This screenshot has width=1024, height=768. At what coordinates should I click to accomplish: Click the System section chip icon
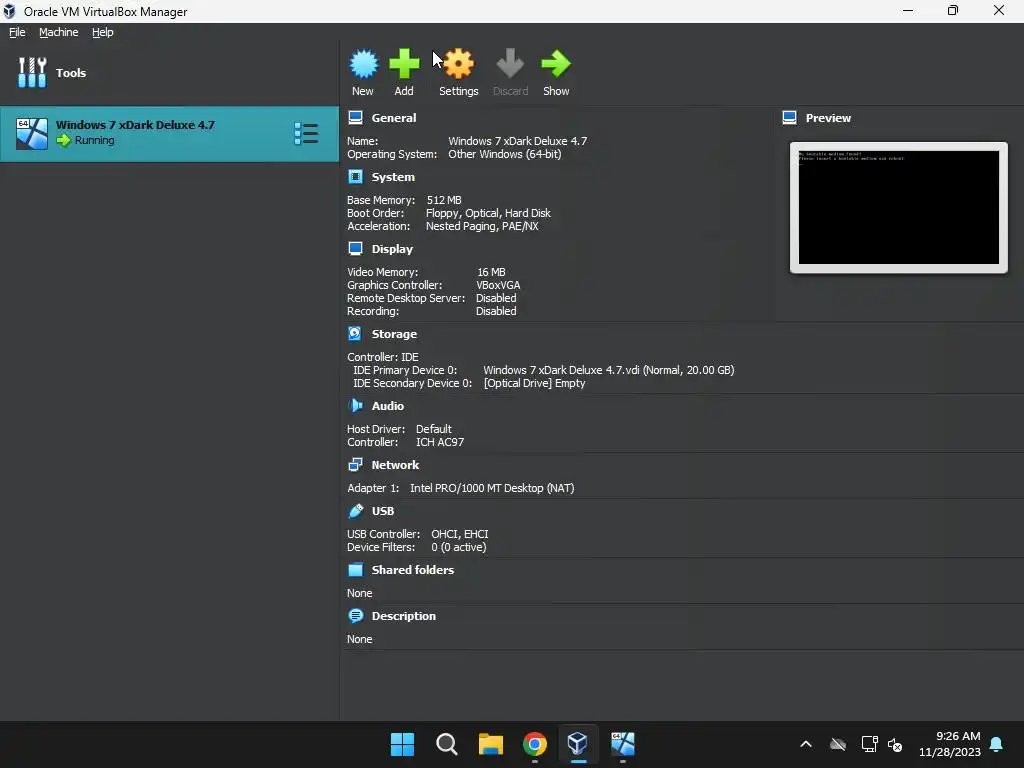click(x=355, y=177)
